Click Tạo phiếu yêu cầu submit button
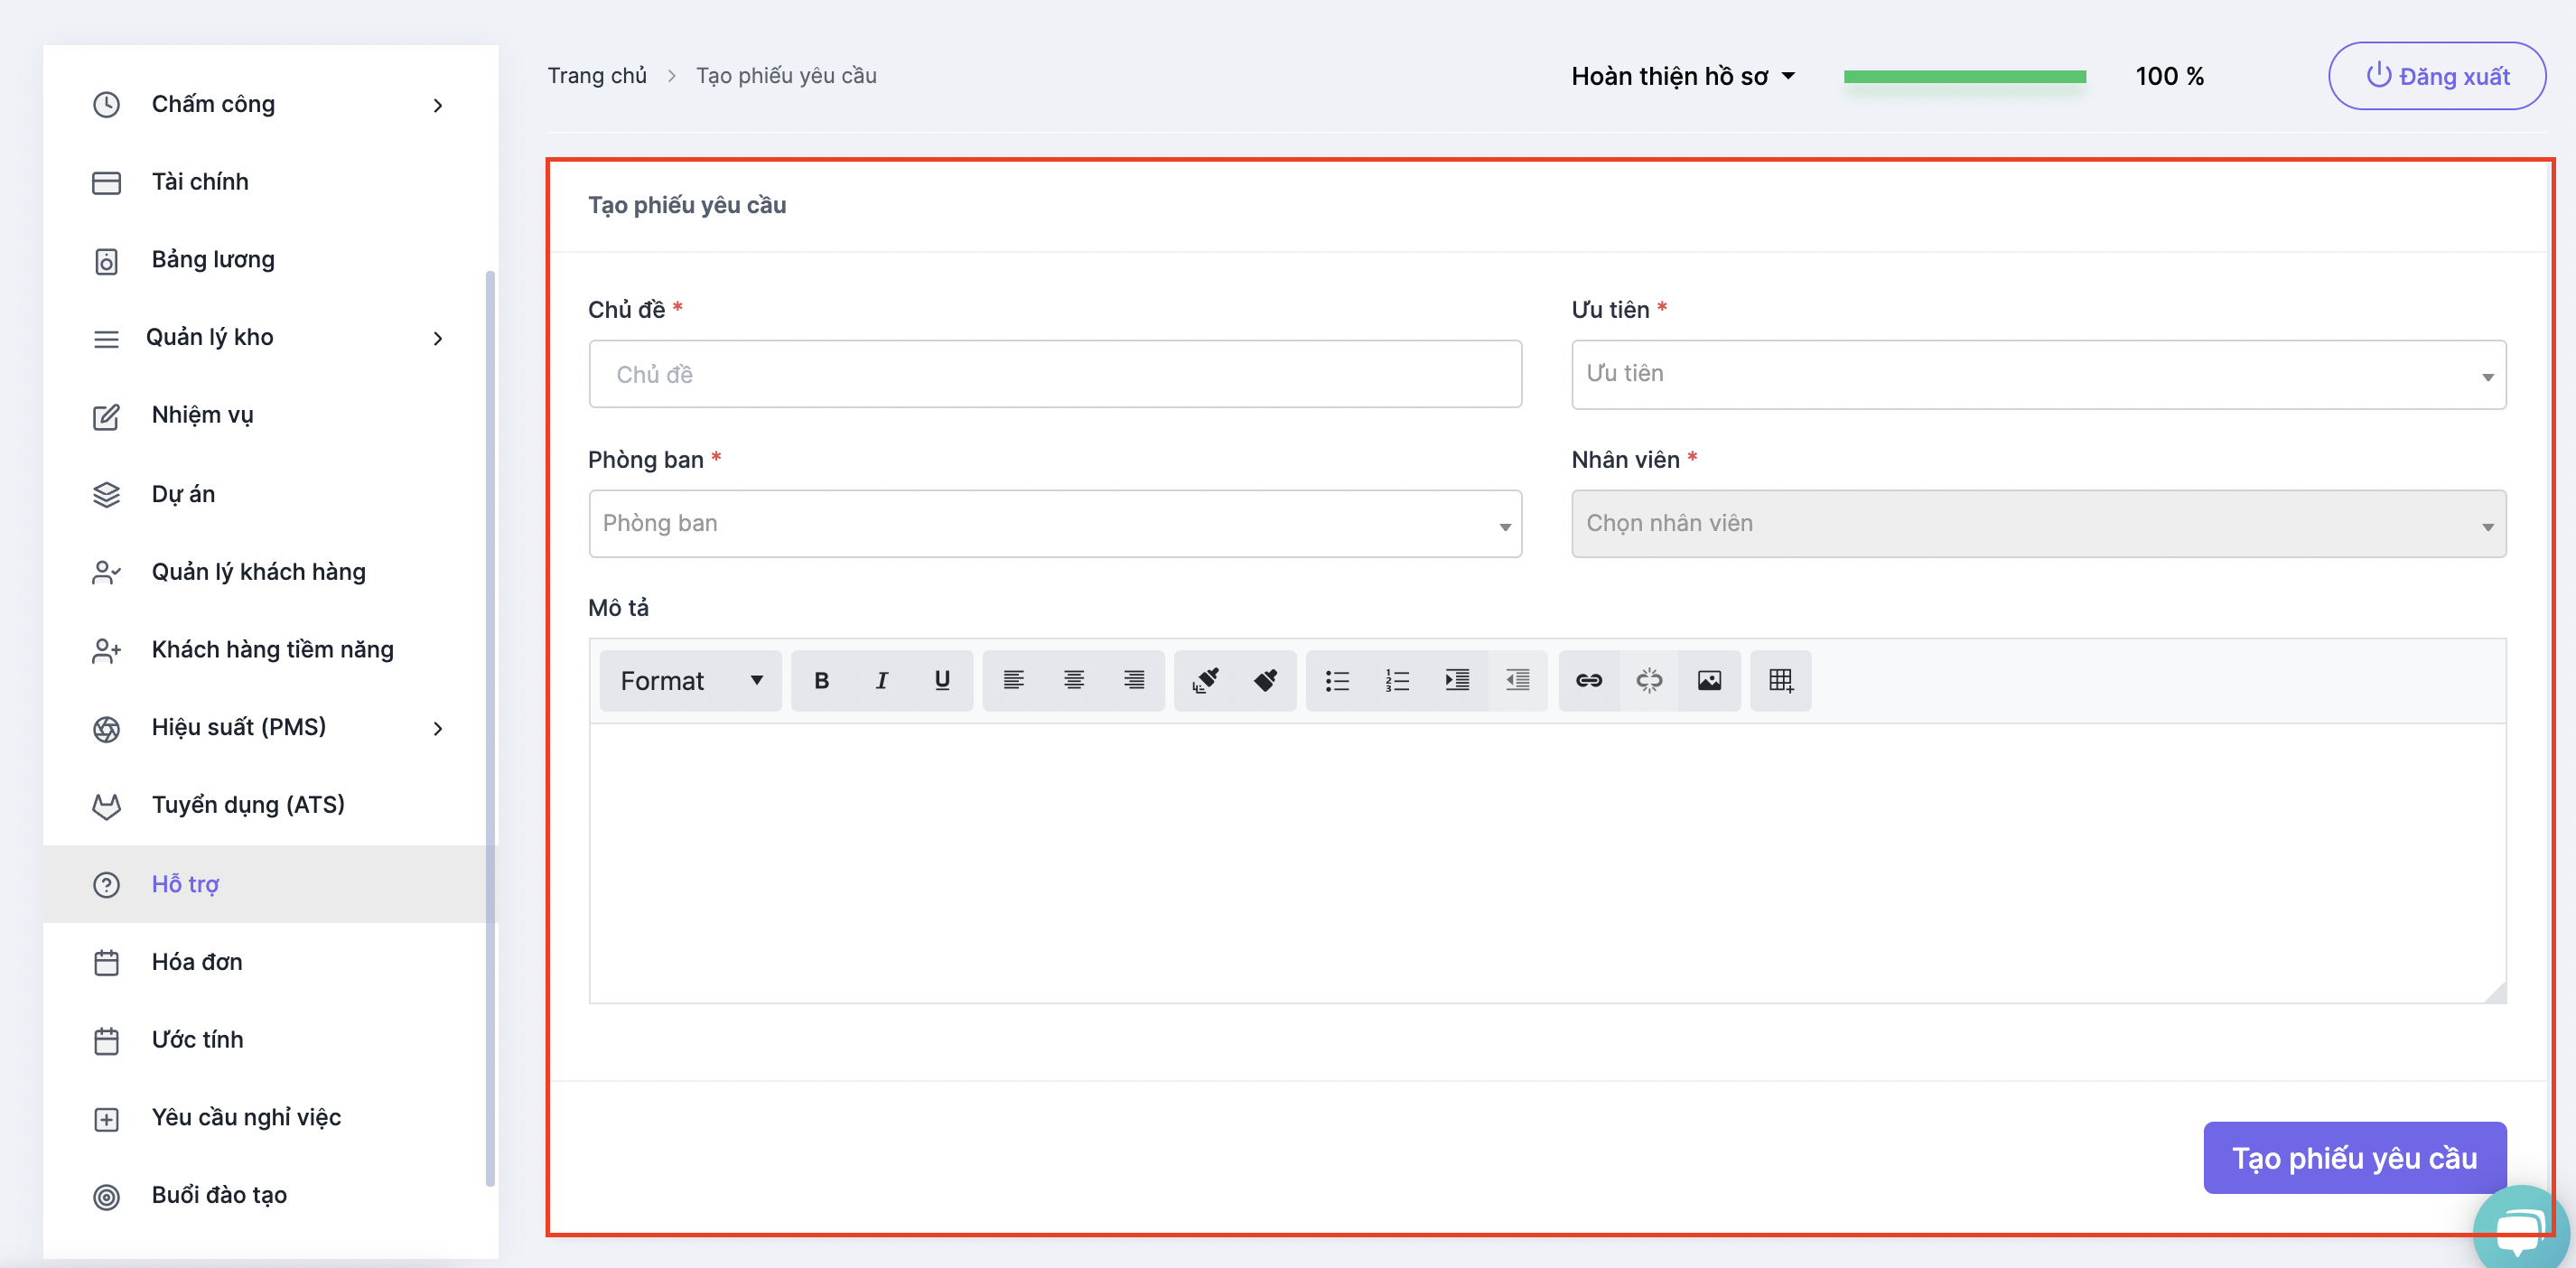The width and height of the screenshot is (2576, 1268). [x=2354, y=1158]
